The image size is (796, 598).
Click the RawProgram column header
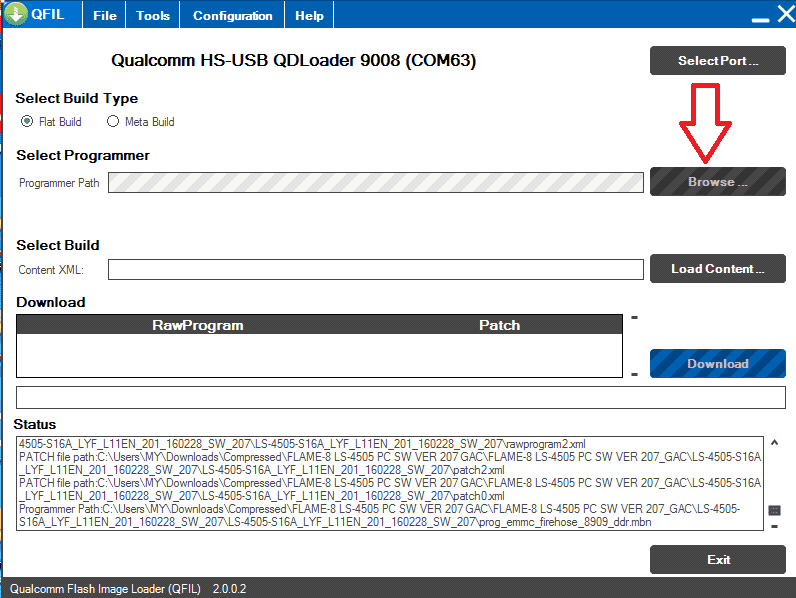click(x=197, y=325)
